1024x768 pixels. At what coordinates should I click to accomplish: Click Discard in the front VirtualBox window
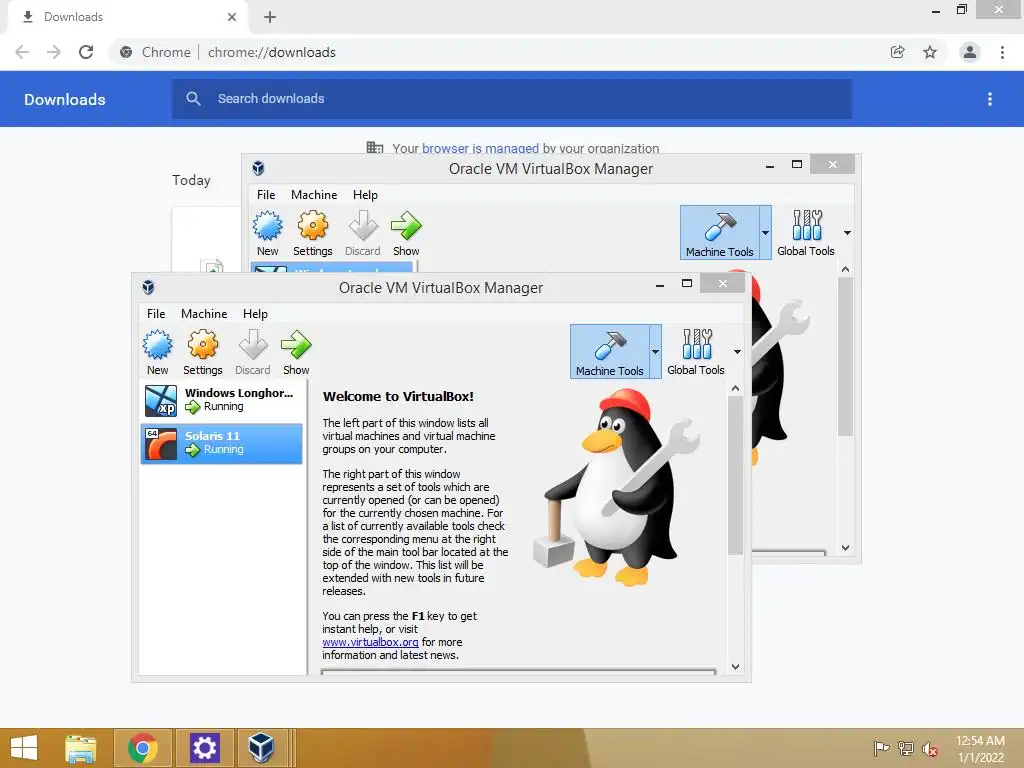click(x=253, y=353)
